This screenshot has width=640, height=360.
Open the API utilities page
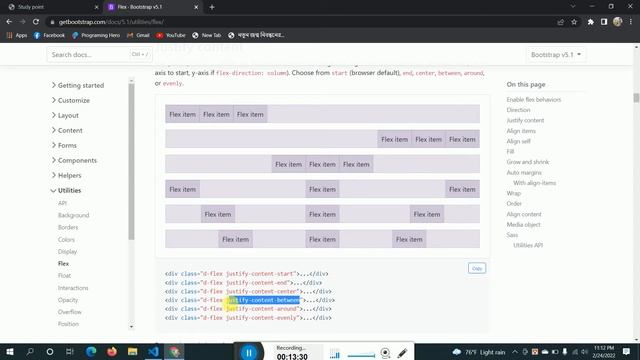pos(62,203)
